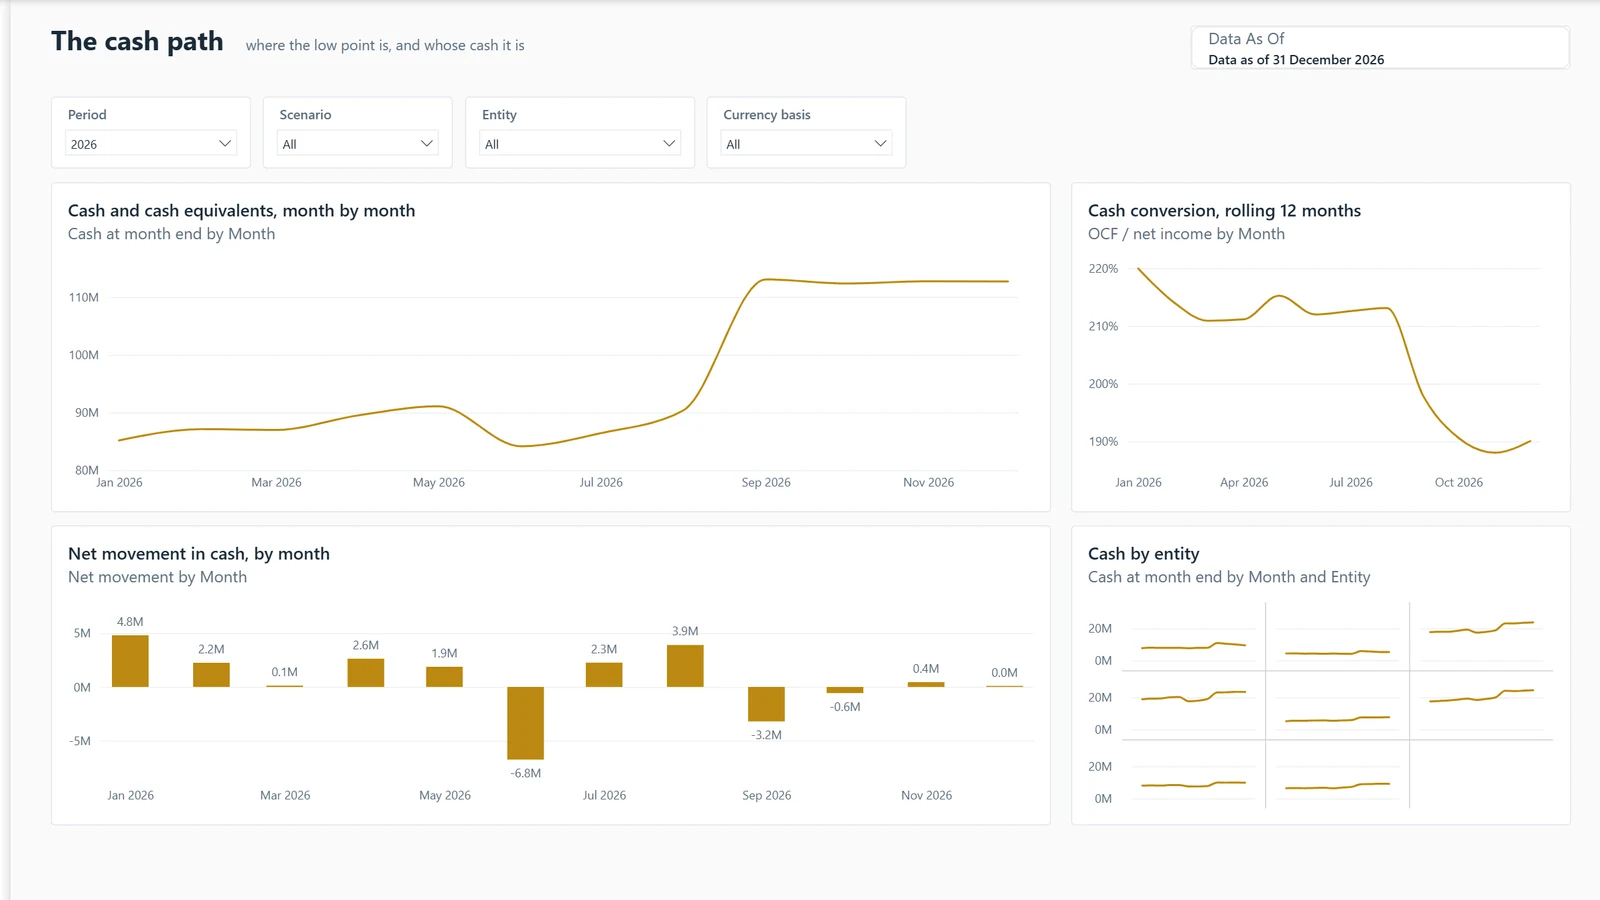Click the 'Net movement by Month' subtitle
The width and height of the screenshot is (1600, 900).
click(x=157, y=577)
